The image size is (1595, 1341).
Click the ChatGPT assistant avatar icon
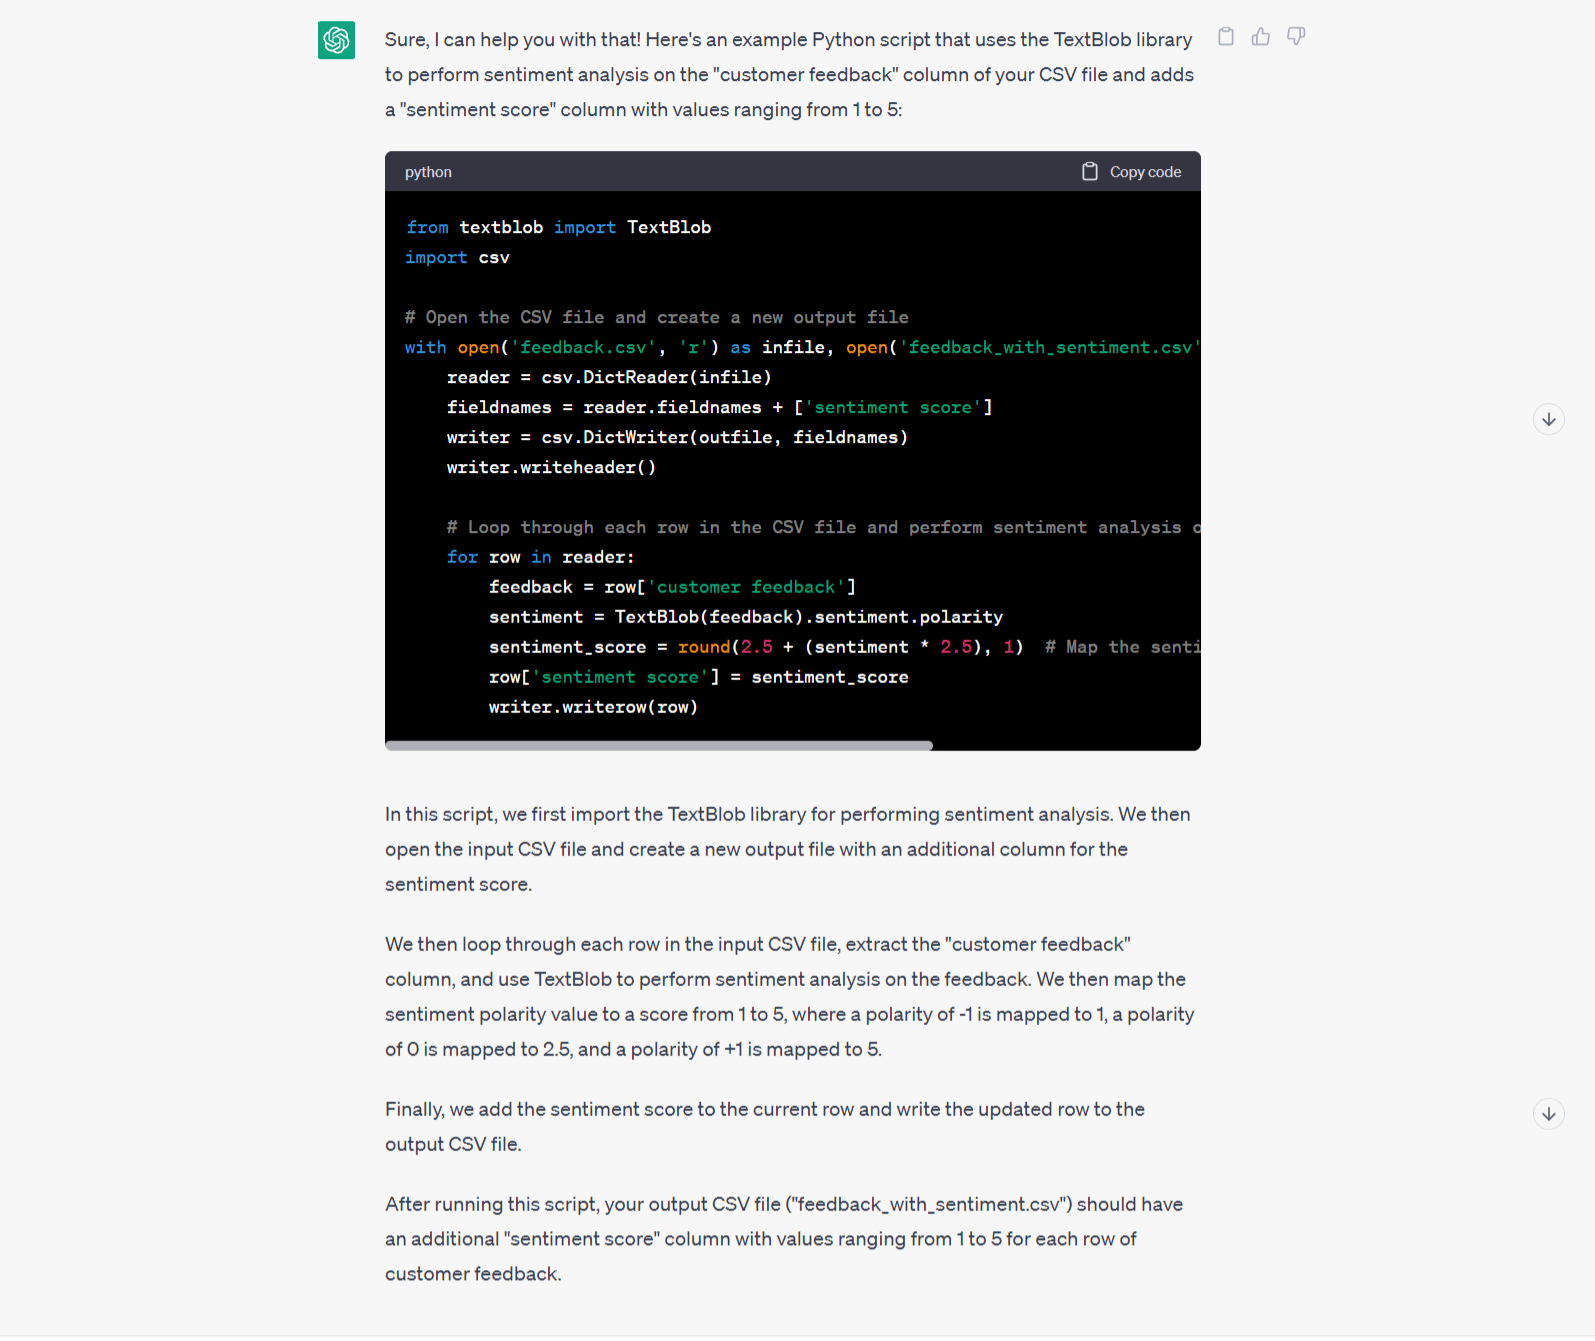point(336,40)
